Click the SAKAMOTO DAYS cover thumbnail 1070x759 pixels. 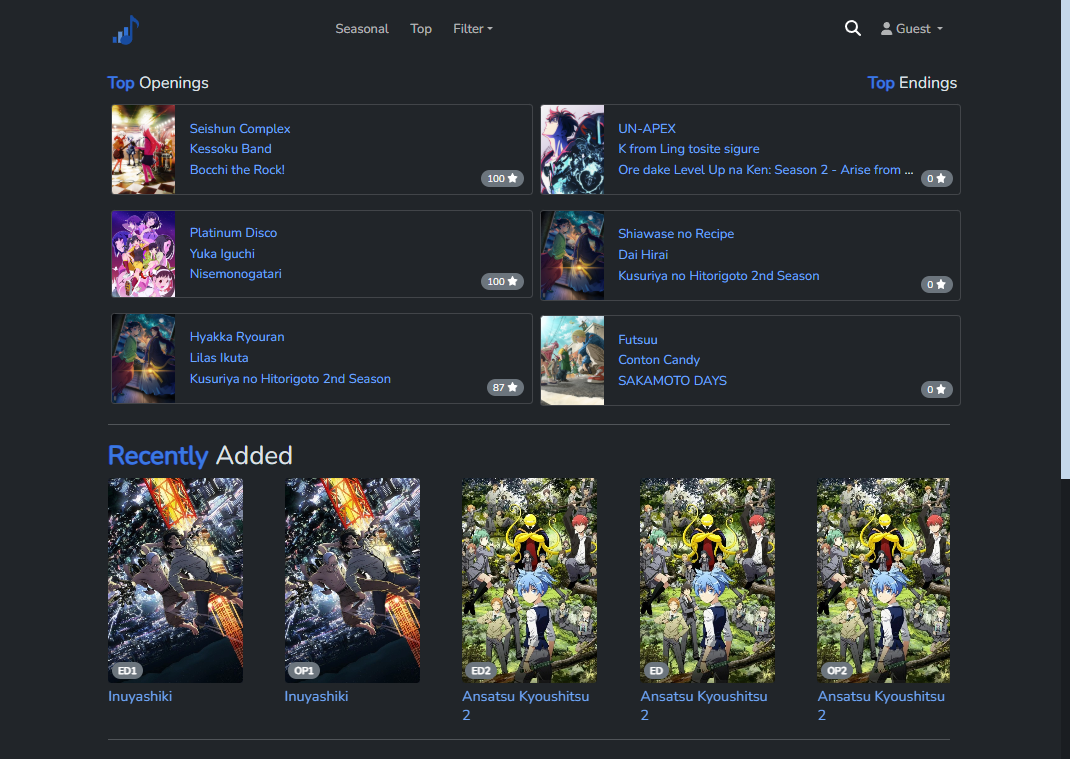[x=573, y=360]
